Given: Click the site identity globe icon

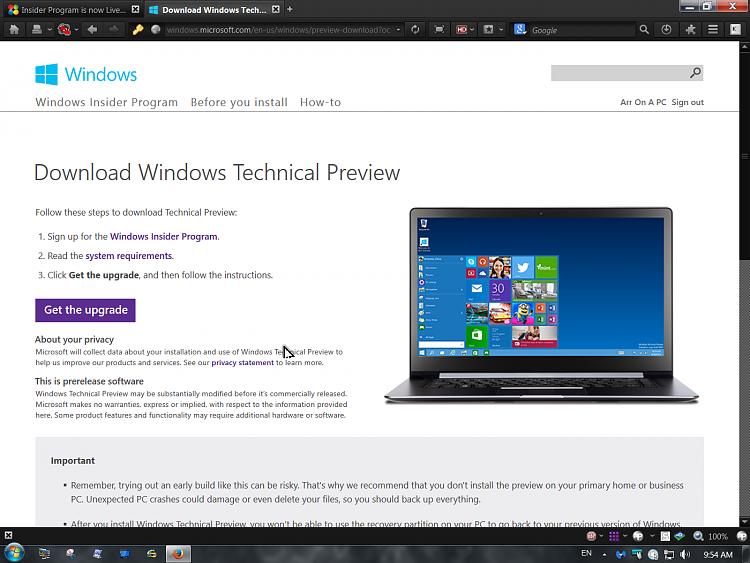Looking at the screenshot, I should [155, 30].
